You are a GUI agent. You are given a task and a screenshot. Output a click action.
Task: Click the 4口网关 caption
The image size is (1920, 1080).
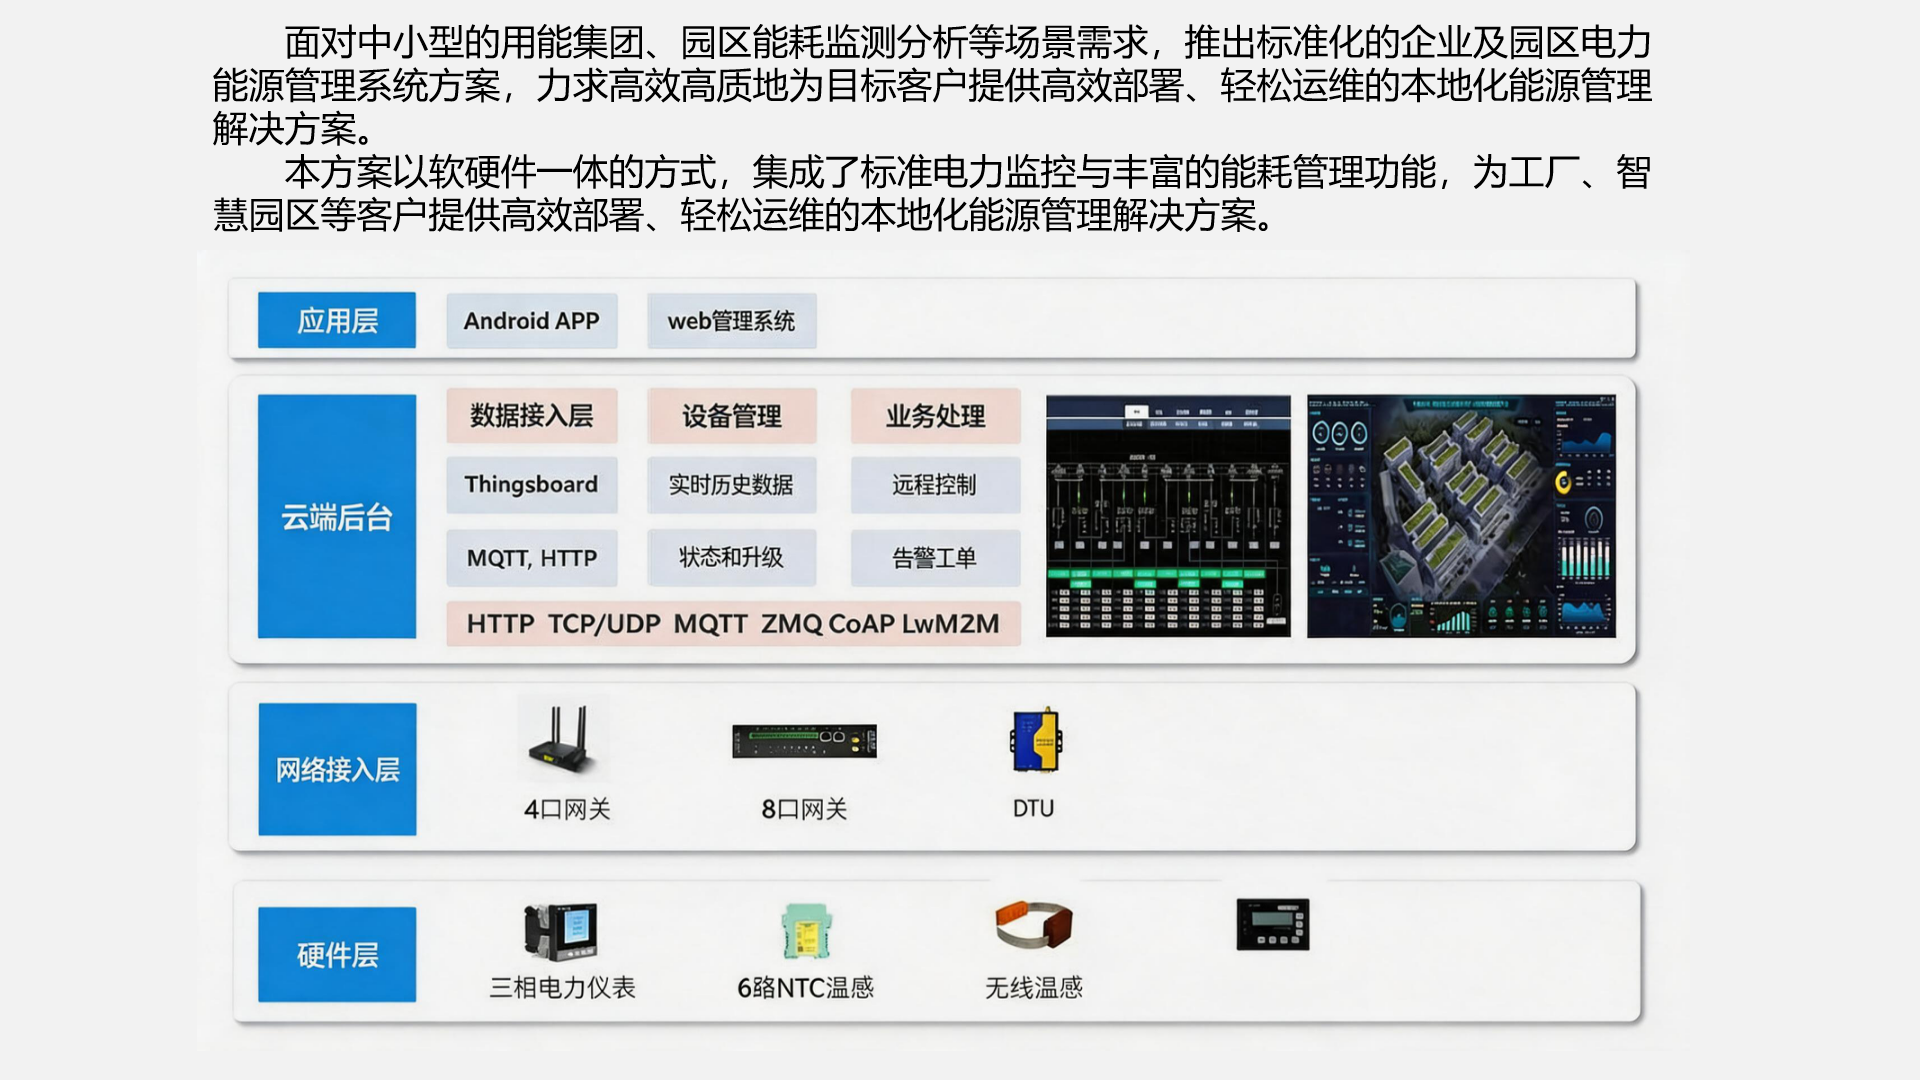567,809
